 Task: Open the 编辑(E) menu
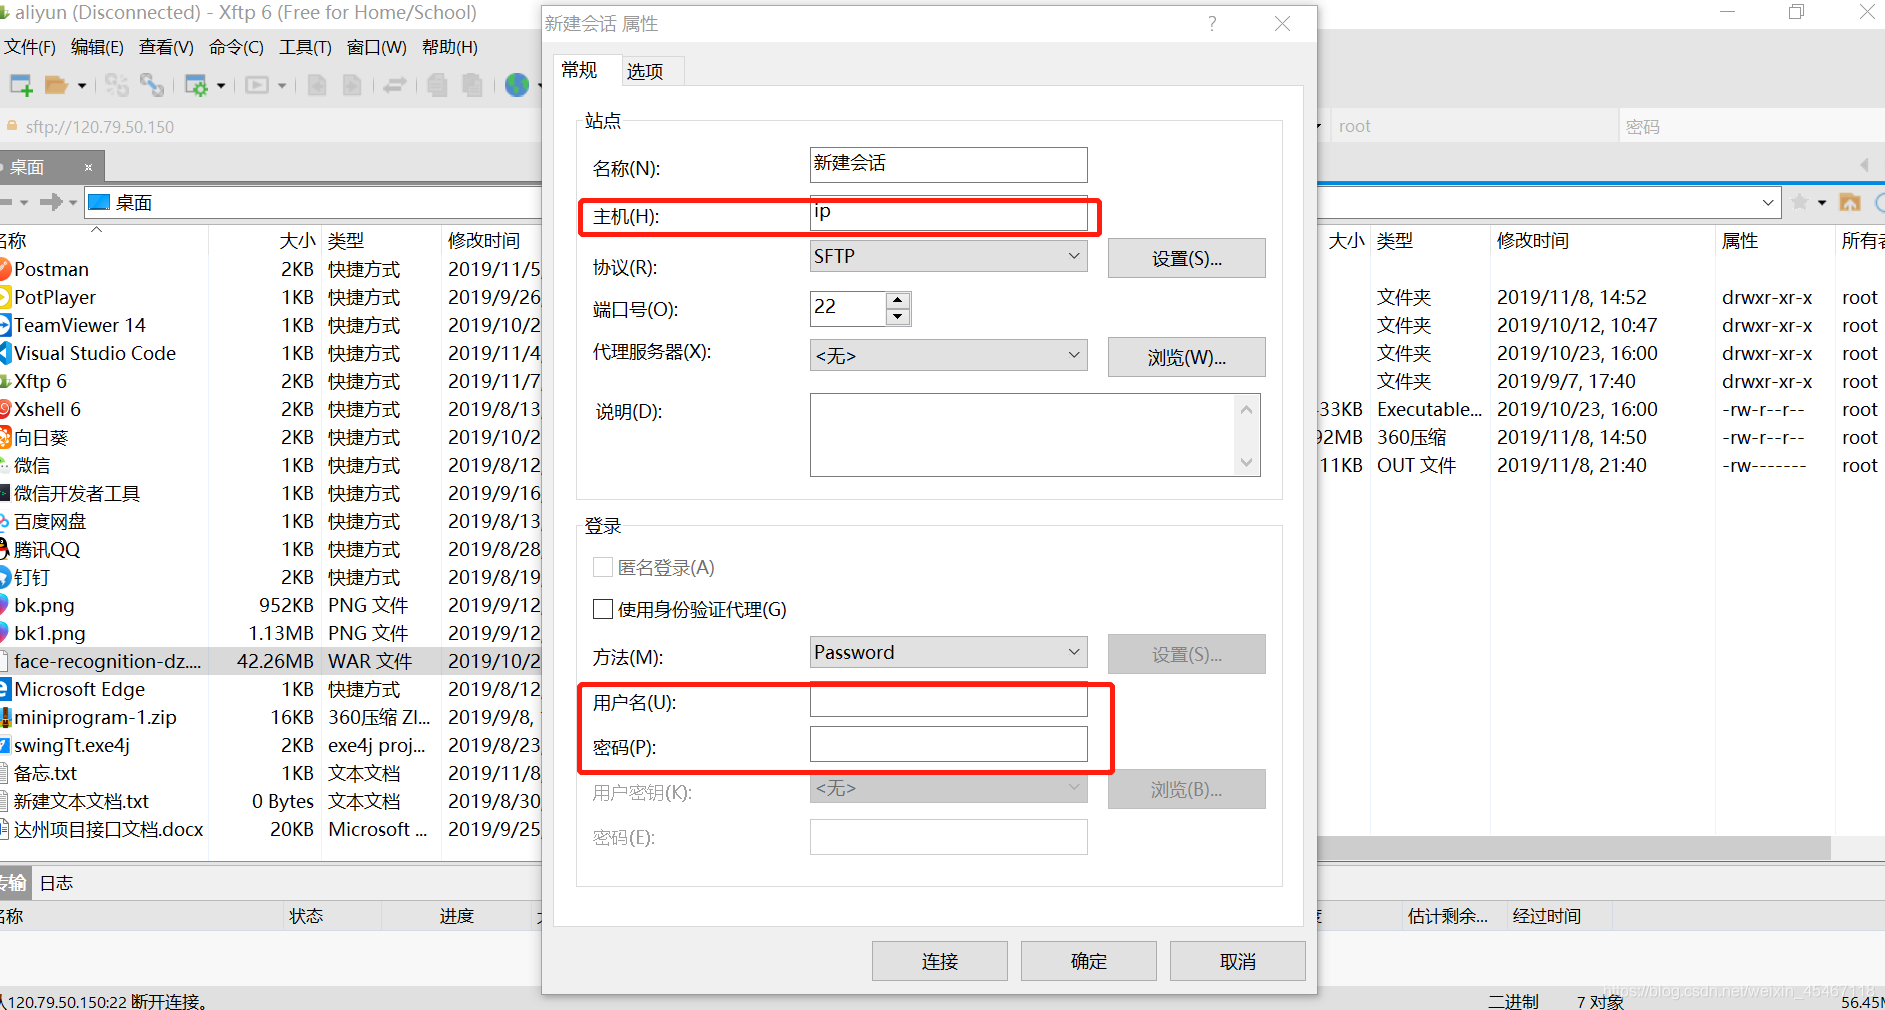pos(97,47)
